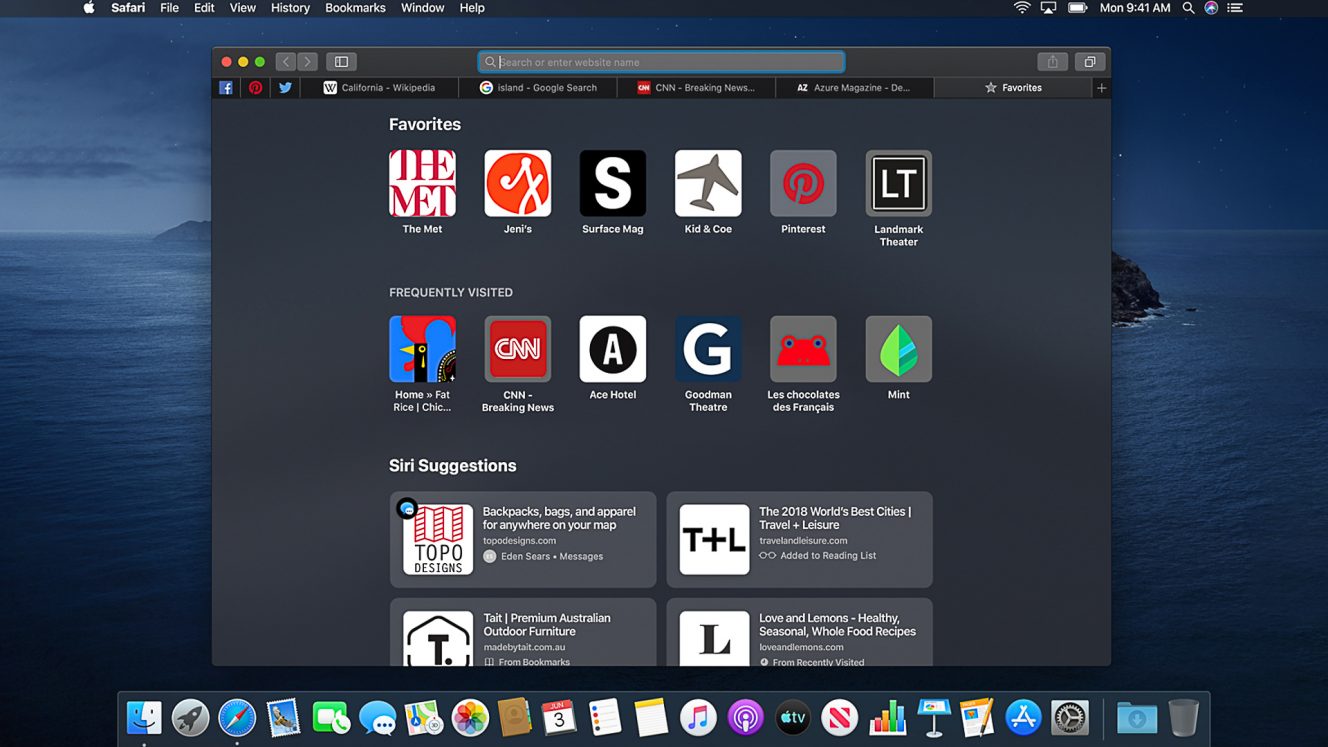The width and height of the screenshot is (1328, 747).
Task: Switch to the Azure Magazine tab
Action: click(854, 88)
